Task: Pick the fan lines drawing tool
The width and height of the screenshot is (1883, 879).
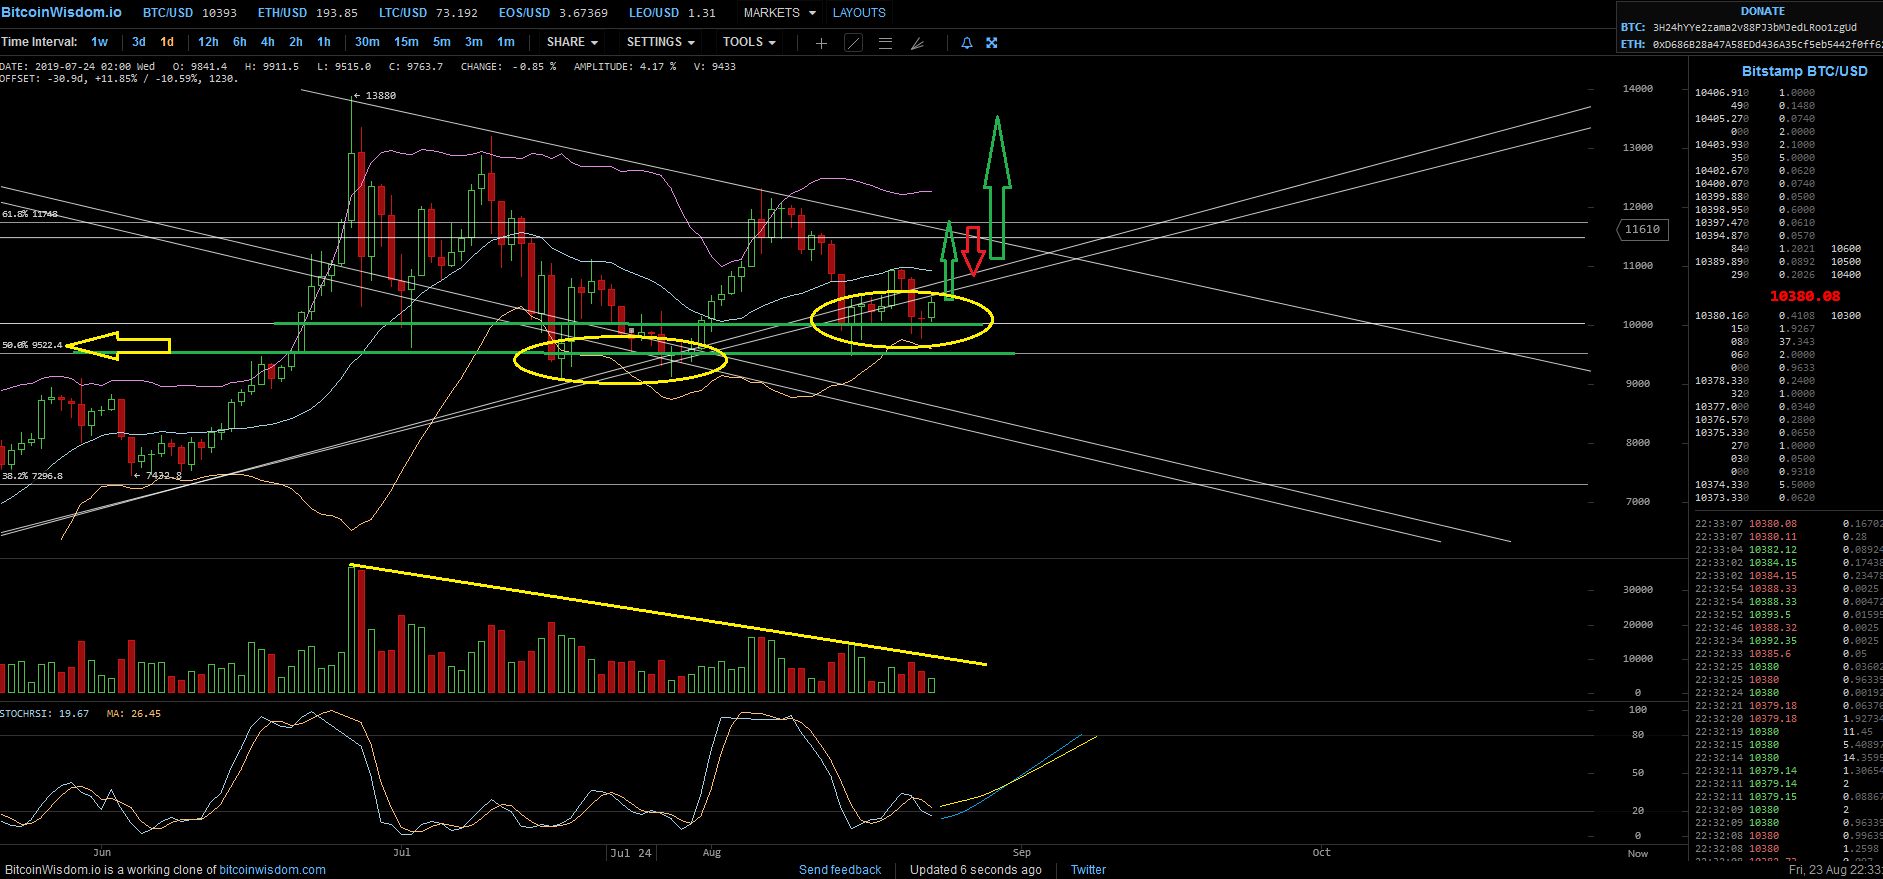Action: tap(917, 43)
